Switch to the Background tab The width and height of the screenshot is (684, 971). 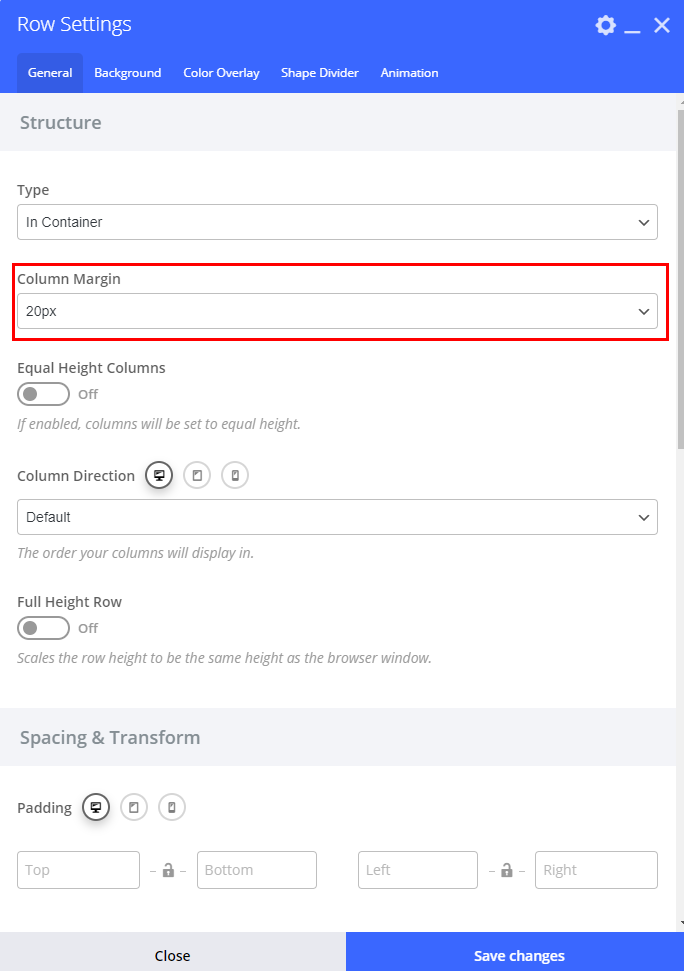point(128,73)
